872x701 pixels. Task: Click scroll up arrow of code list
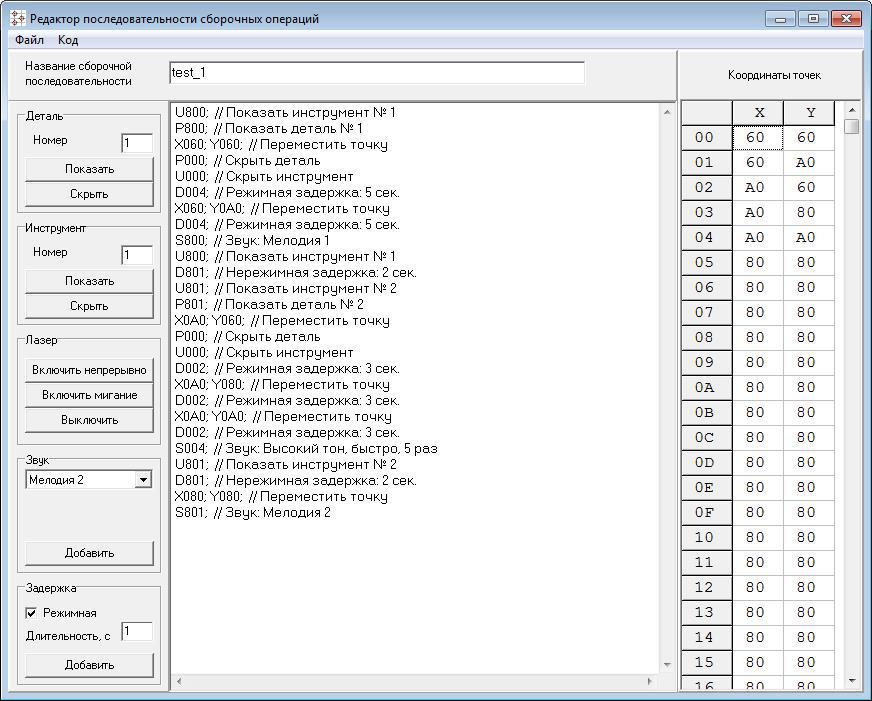click(667, 113)
